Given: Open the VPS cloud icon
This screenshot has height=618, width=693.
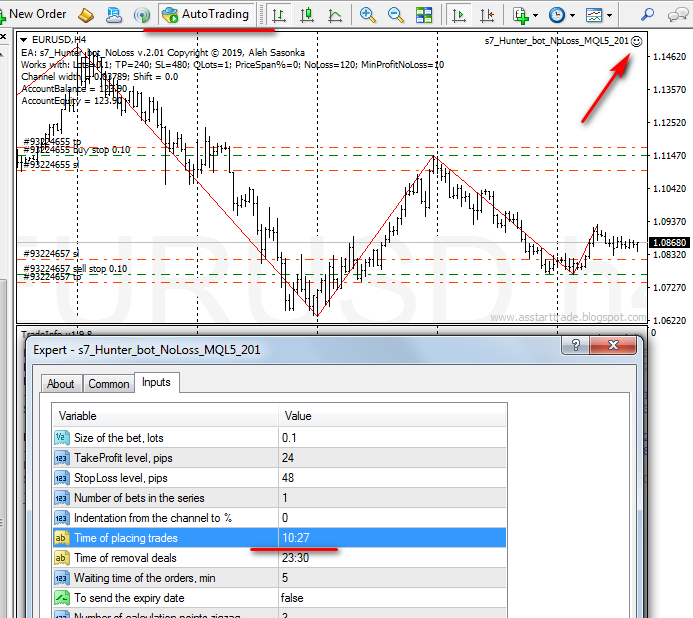Looking at the screenshot, I should click(114, 15).
